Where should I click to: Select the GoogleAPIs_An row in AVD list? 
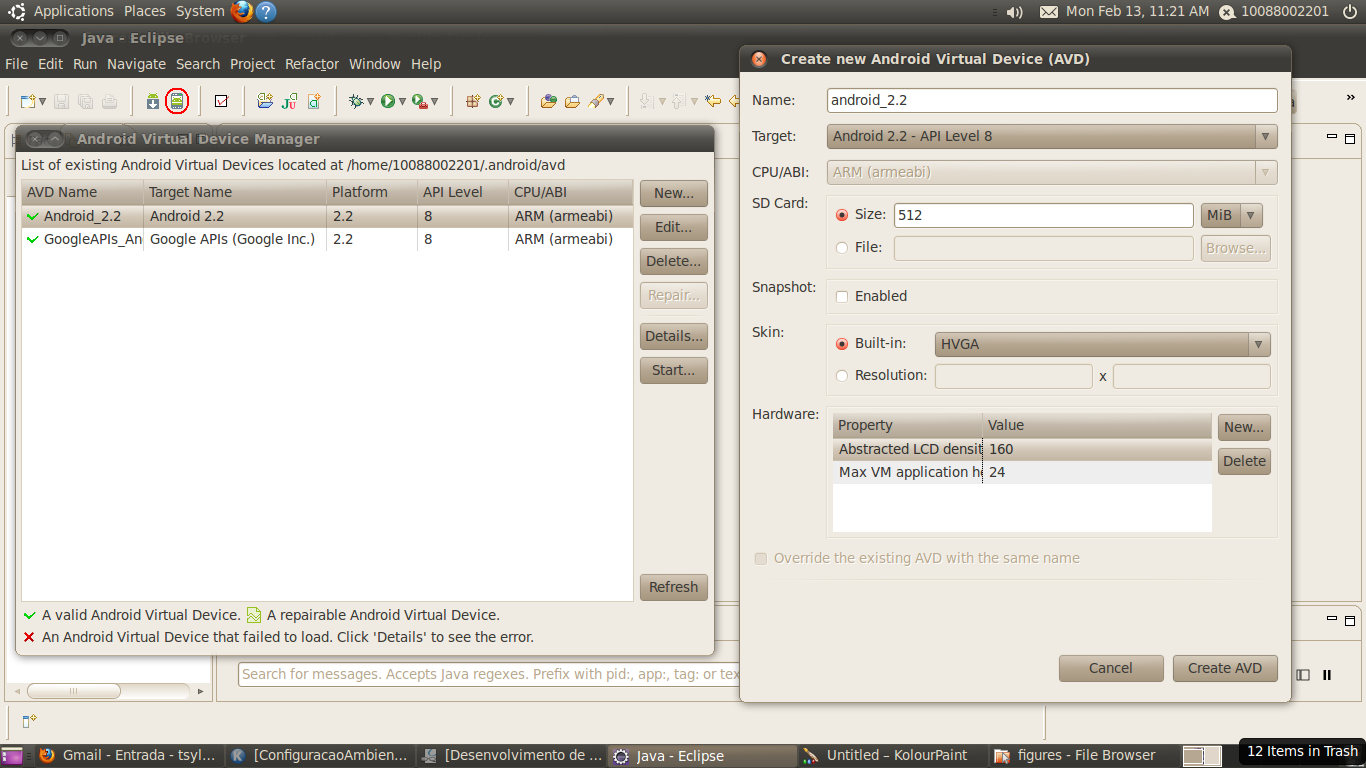coord(327,239)
